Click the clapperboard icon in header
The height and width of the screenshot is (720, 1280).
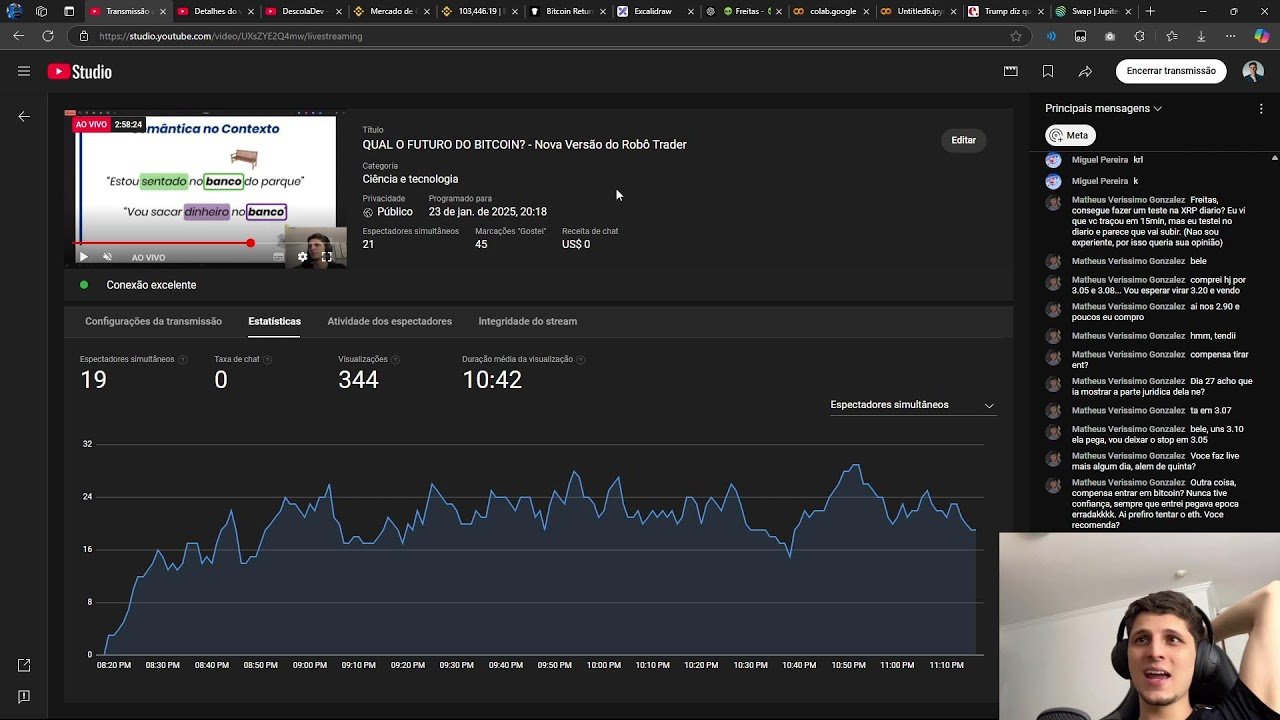click(1010, 71)
